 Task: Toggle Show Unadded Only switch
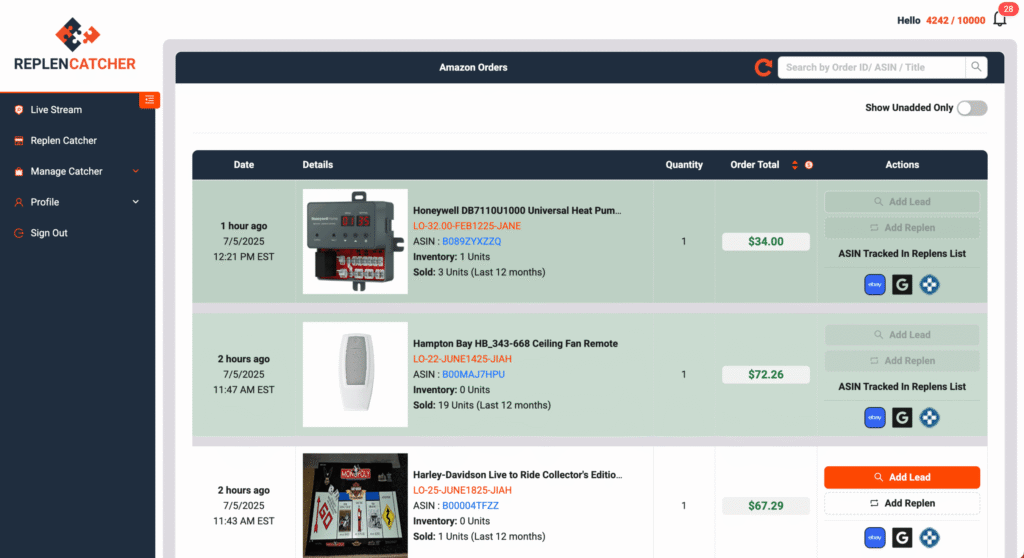972,108
